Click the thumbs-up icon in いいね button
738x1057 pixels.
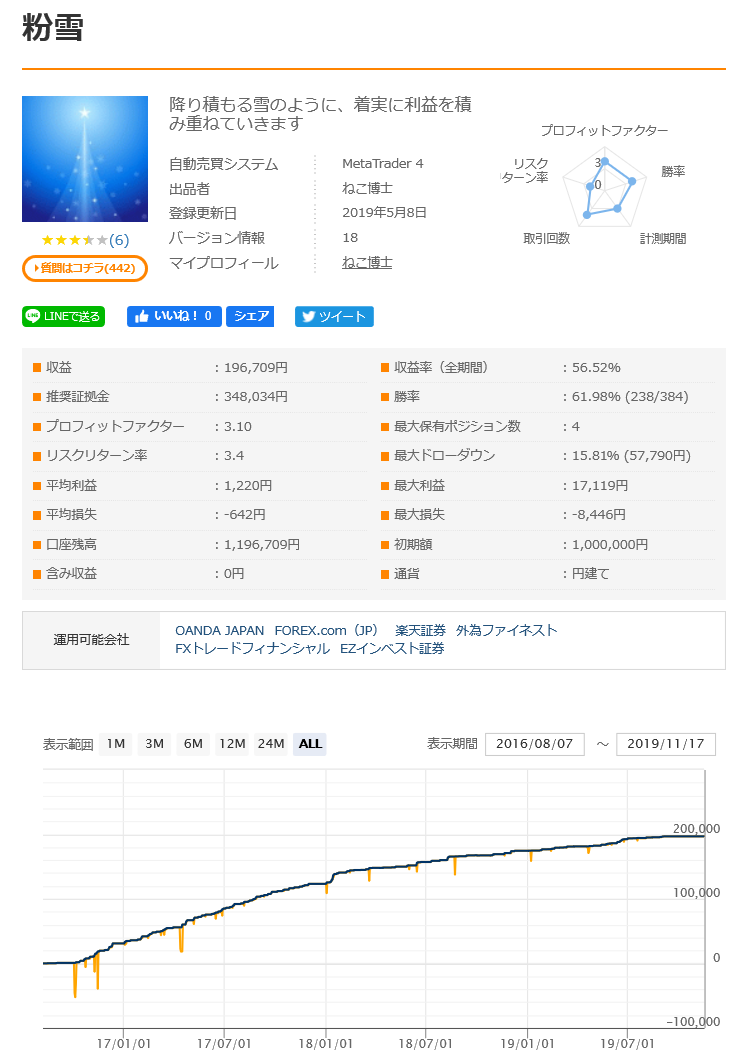pos(141,316)
